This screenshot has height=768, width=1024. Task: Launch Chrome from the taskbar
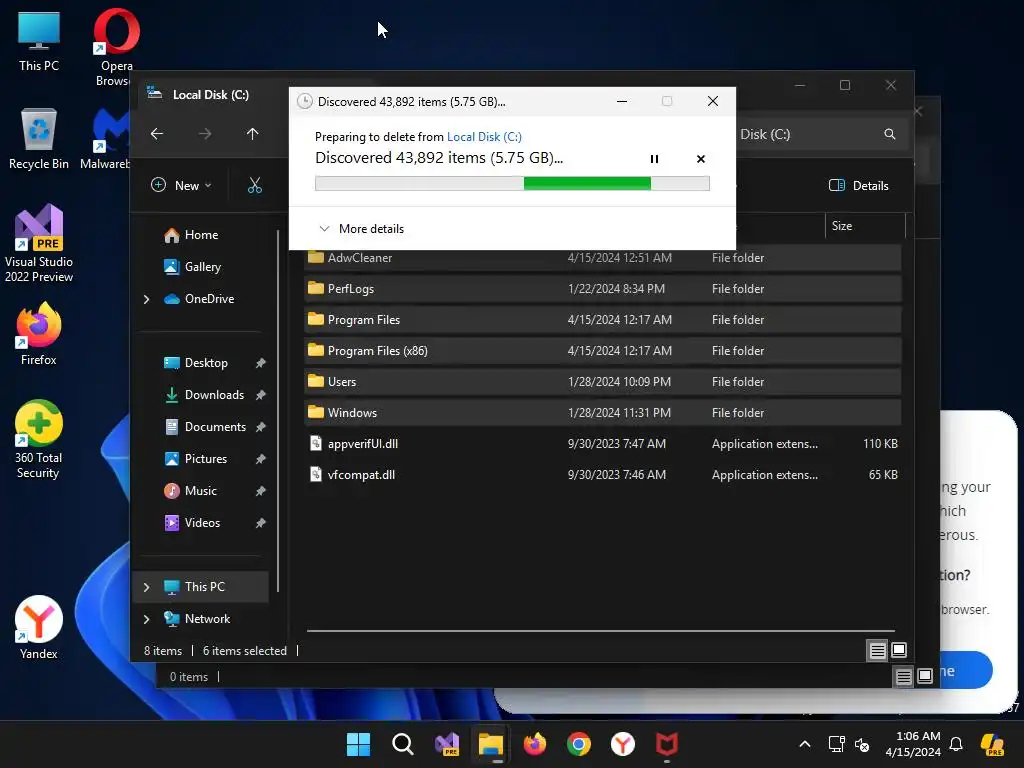(x=579, y=744)
